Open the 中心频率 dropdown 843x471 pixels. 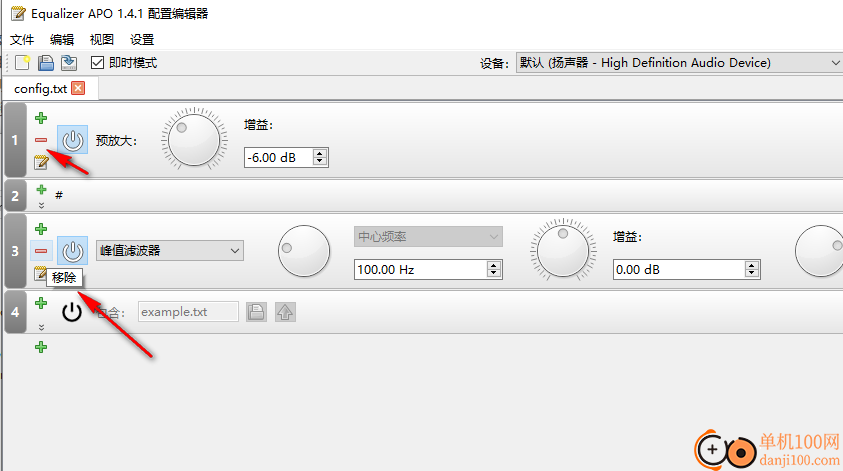pyautogui.click(x=428, y=237)
